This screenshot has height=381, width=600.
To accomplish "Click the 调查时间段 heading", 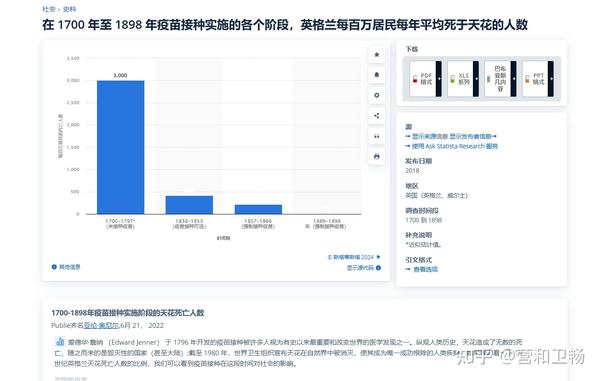I will [x=422, y=211].
